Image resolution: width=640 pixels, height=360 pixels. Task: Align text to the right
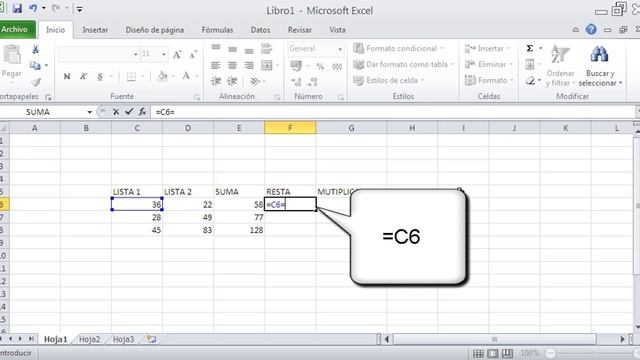tap(249, 65)
